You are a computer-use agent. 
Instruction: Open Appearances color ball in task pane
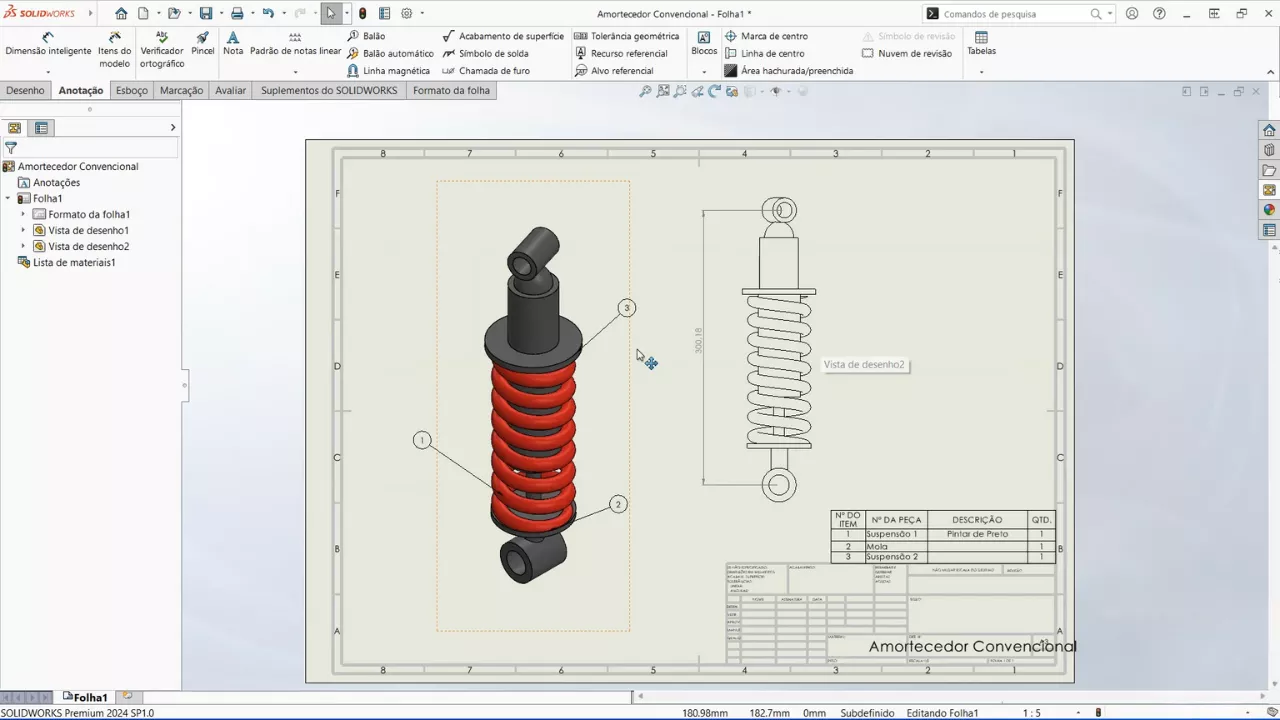[x=1269, y=210]
